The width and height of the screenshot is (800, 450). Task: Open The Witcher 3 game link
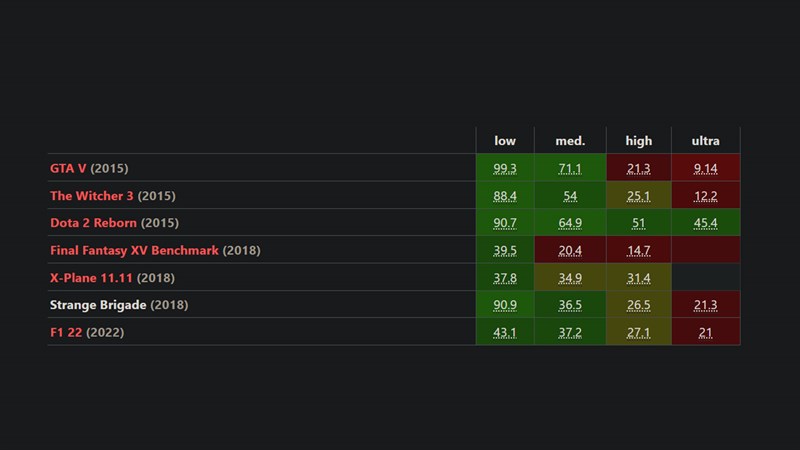(x=92, y=196)
